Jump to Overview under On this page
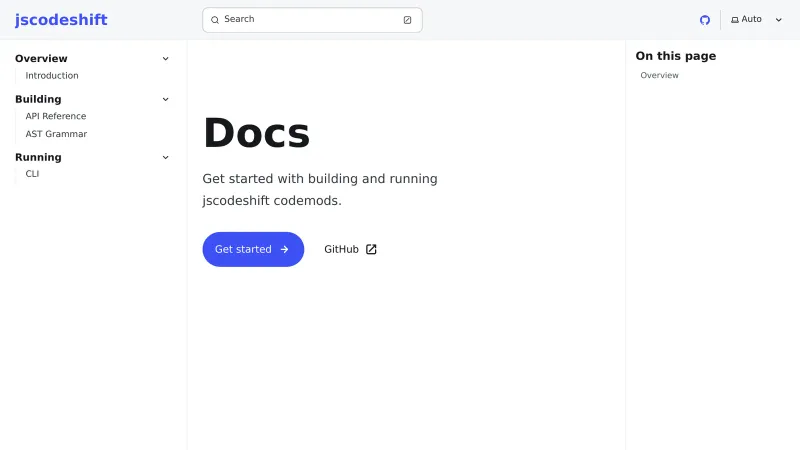 659,76
